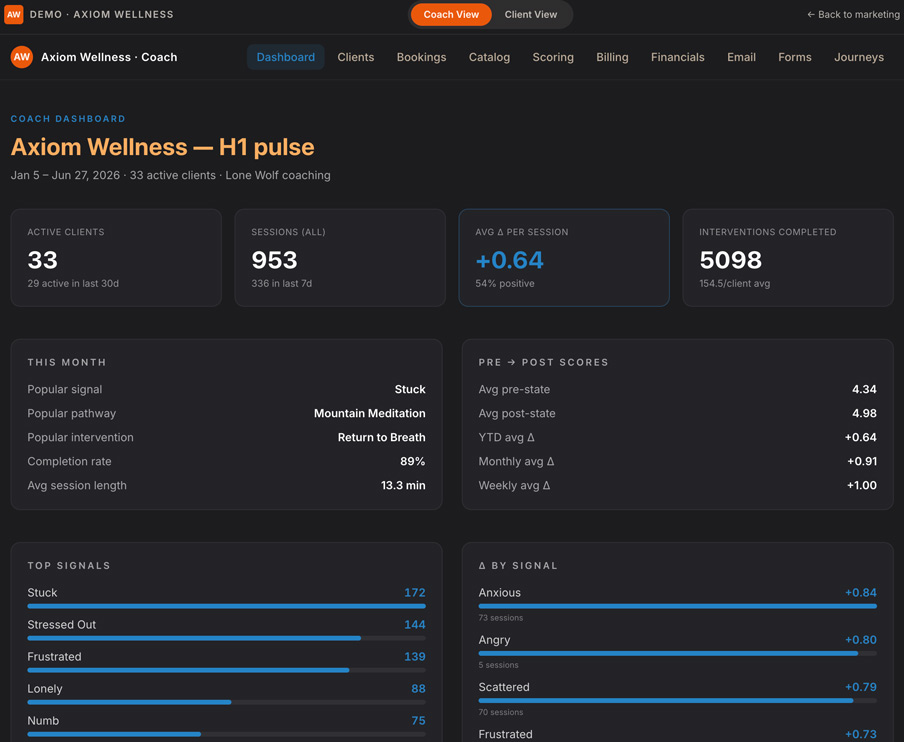The height and width of the screenshot is (742, 904).
Task: Click the Stuck signal progress bar
Action: point(227,606)
